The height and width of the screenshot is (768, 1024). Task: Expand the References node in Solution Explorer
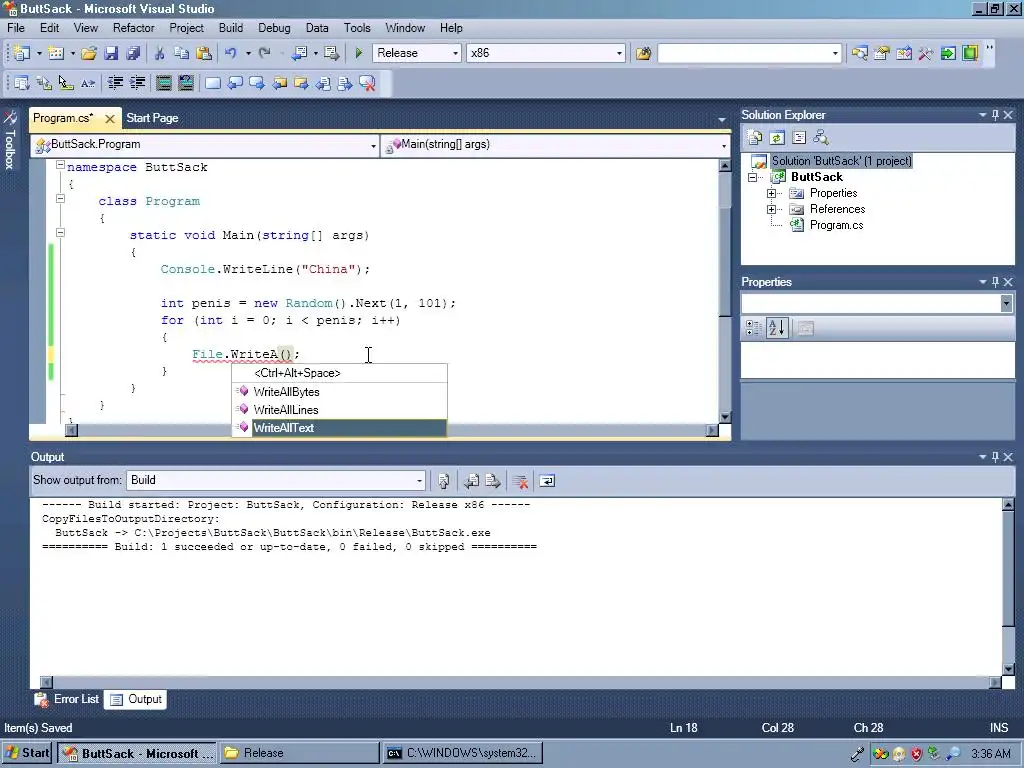[772, 210]
